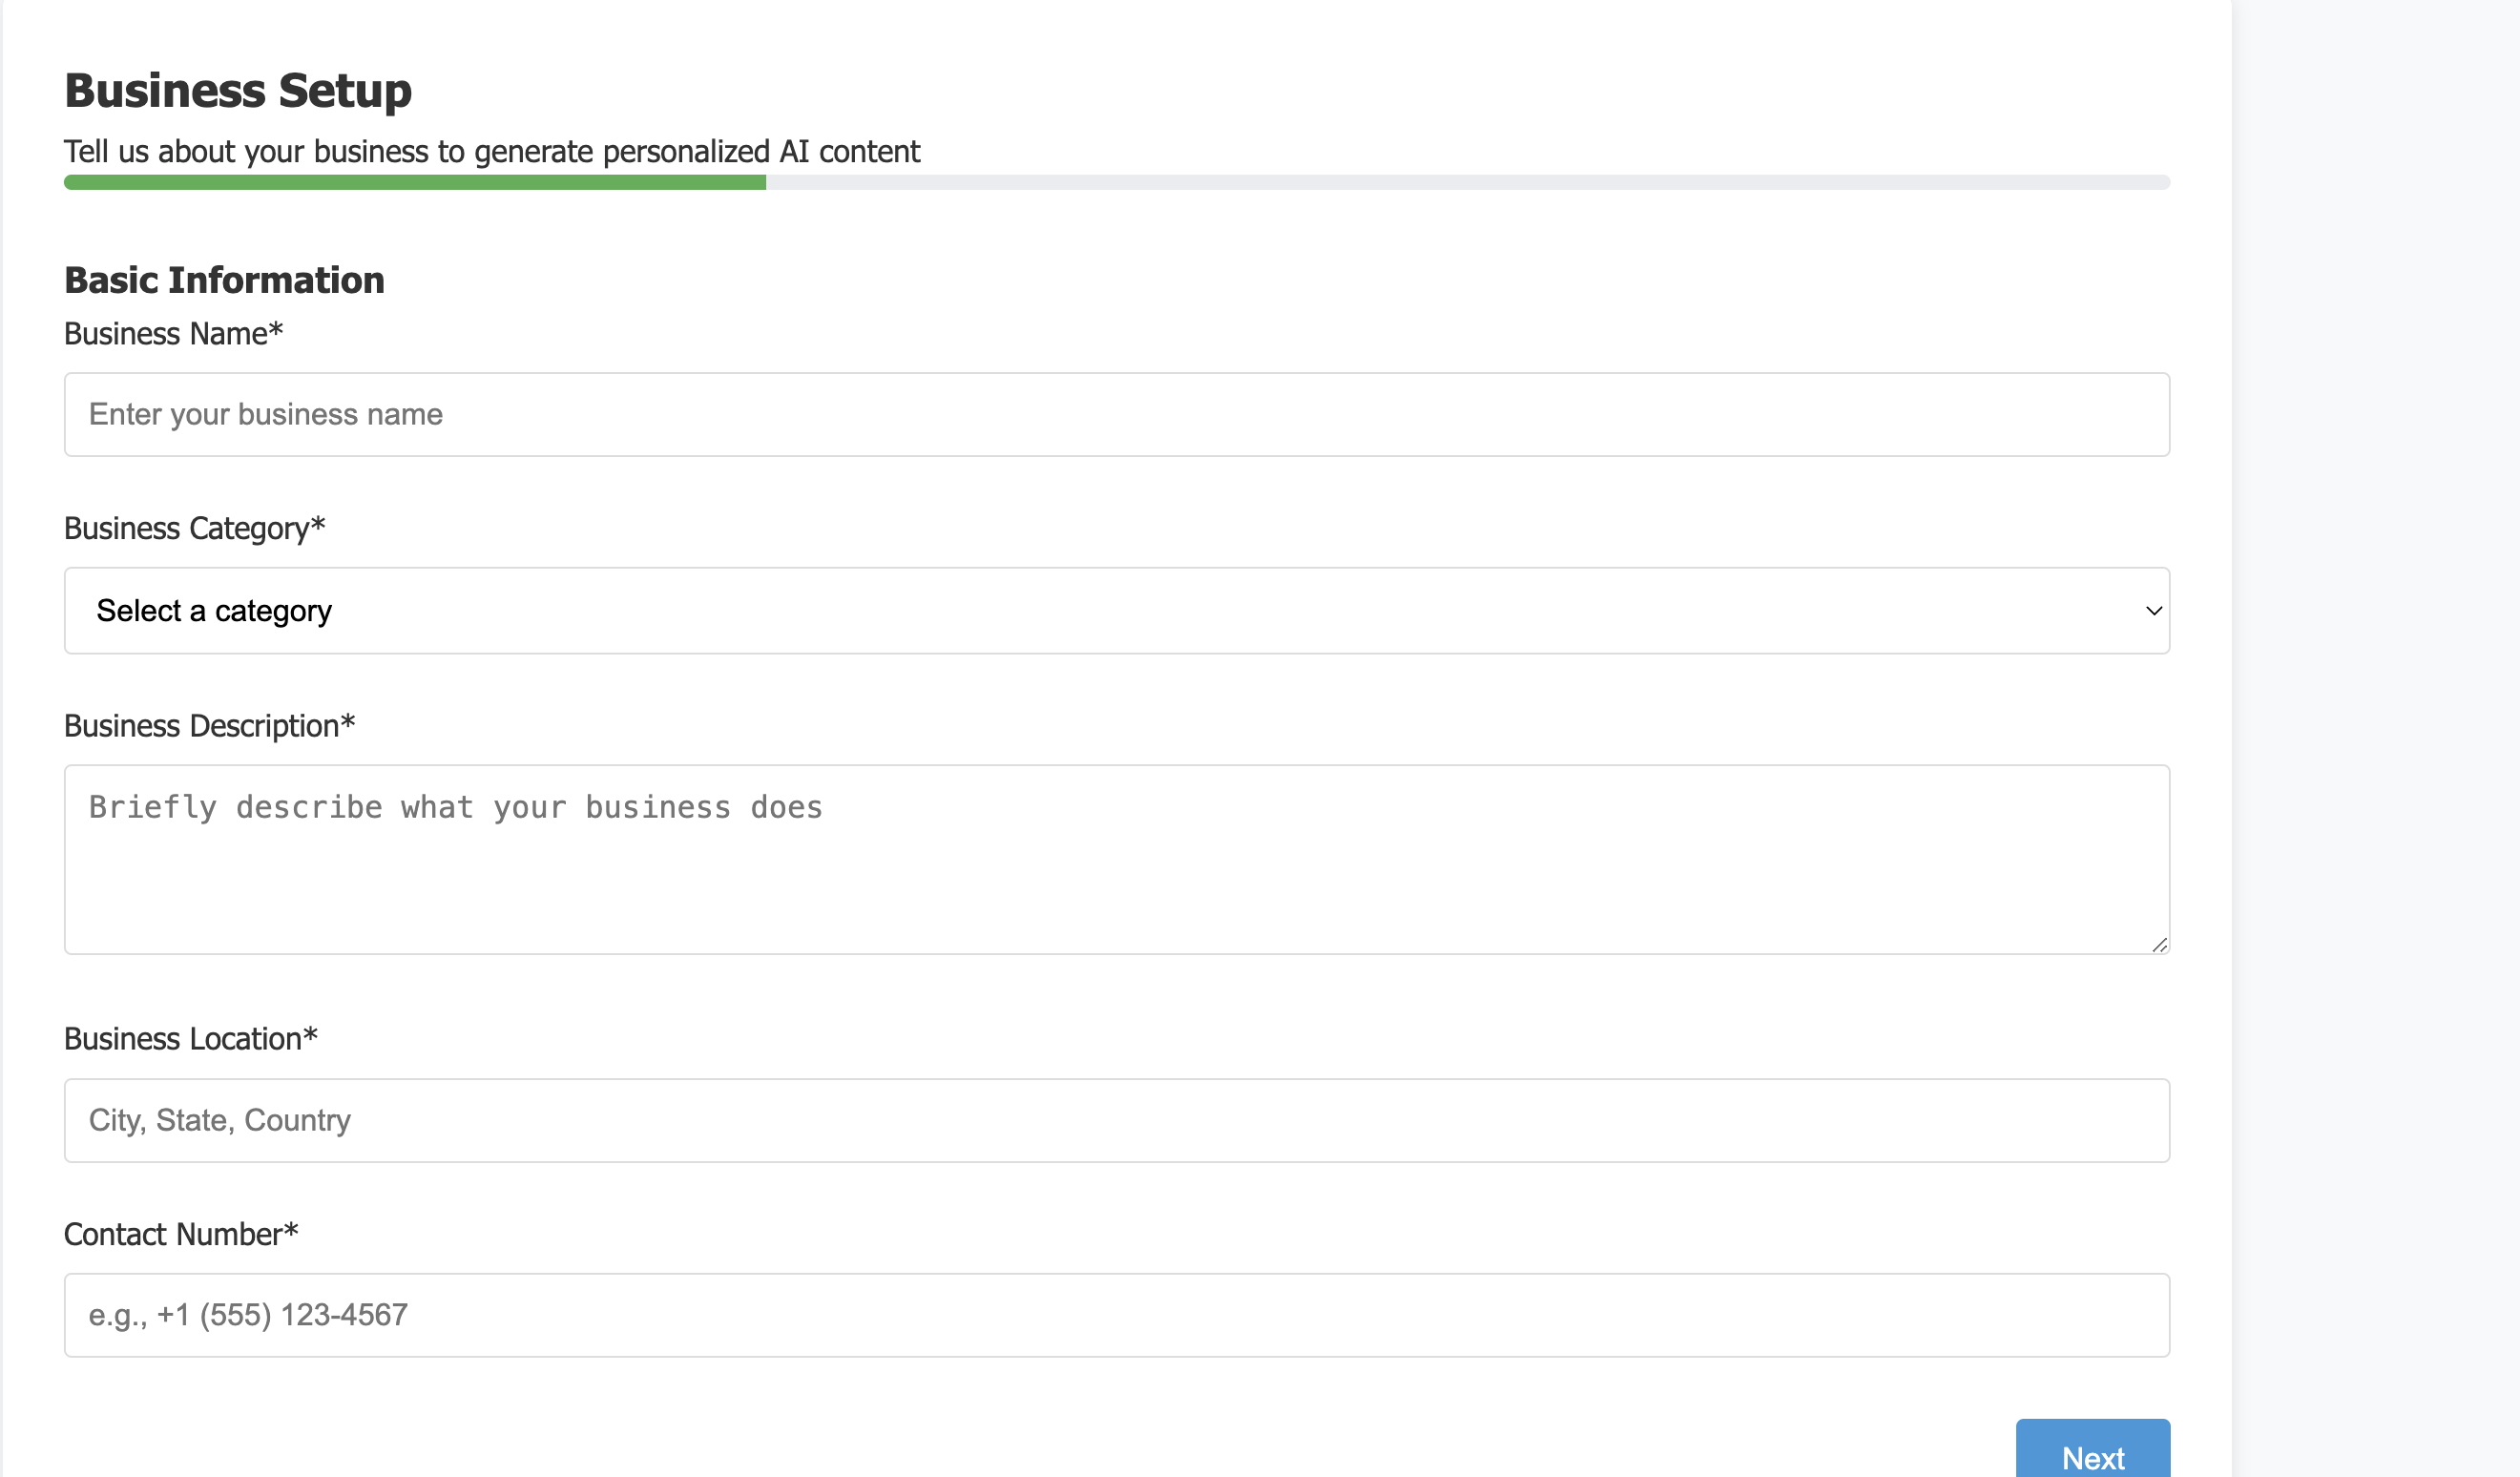Screen dimensions: 2520x1477
Task: Click the Business Setup page heading
Action: [x=238, y=90]
